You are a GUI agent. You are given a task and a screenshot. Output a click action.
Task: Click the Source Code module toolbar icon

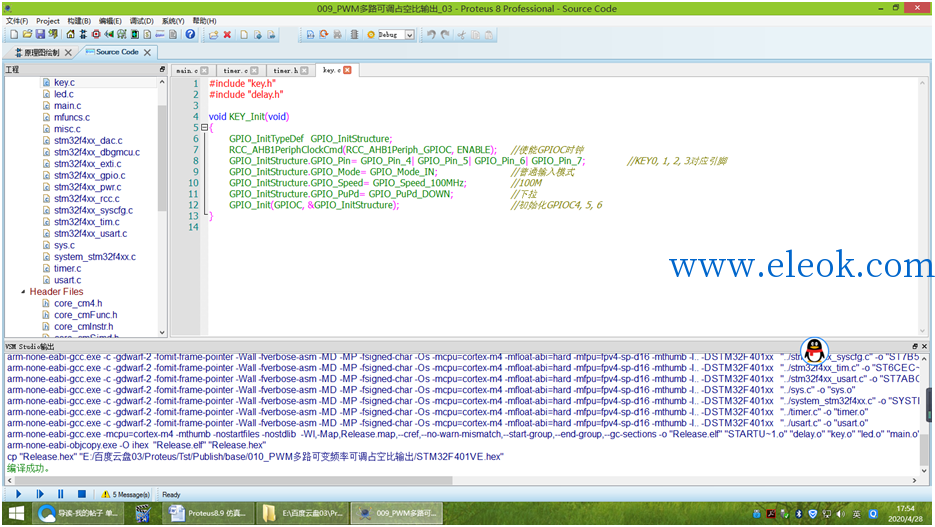160,35
